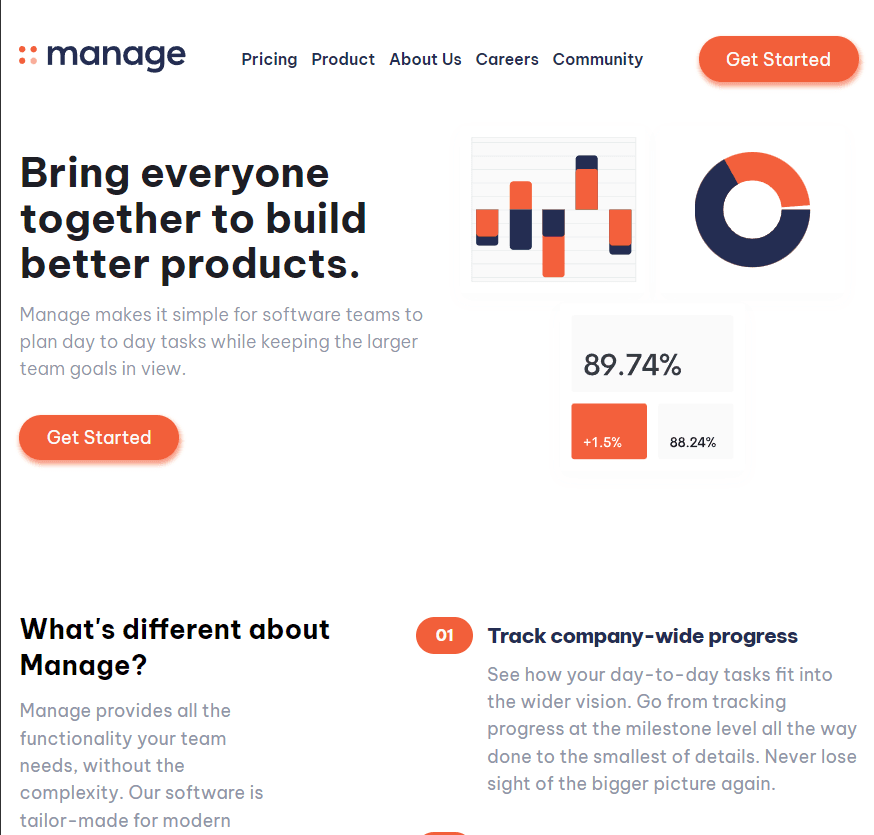Click the 'Track company-wide progress' heading
874x835 pixels.
[642, 635]
